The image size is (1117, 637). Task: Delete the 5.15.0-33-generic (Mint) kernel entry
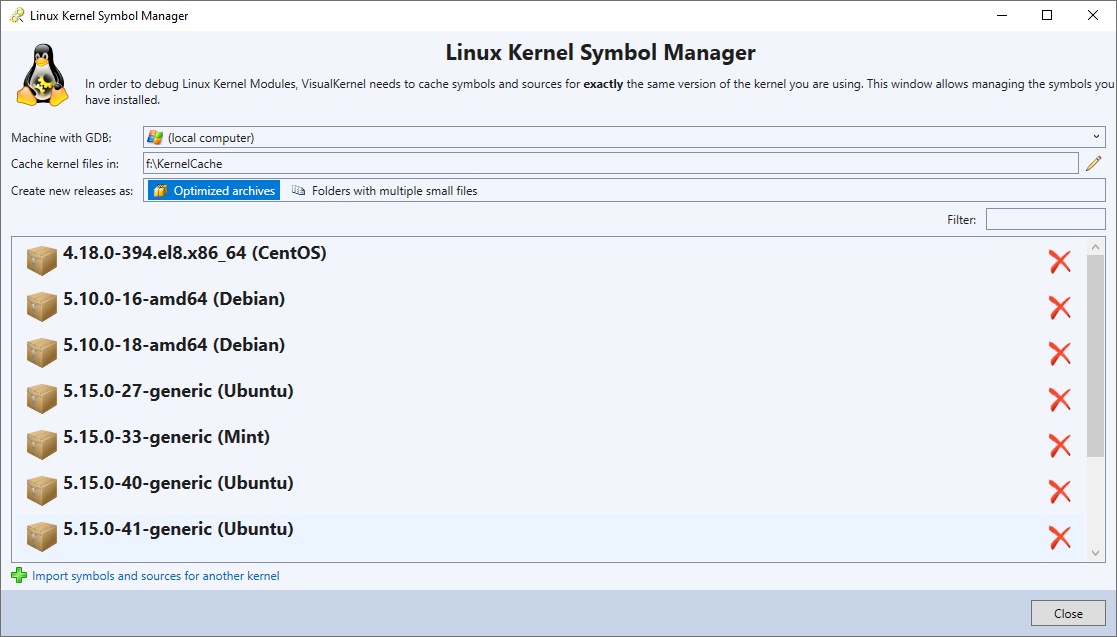pyautogui.click(x=1060, y=445)
